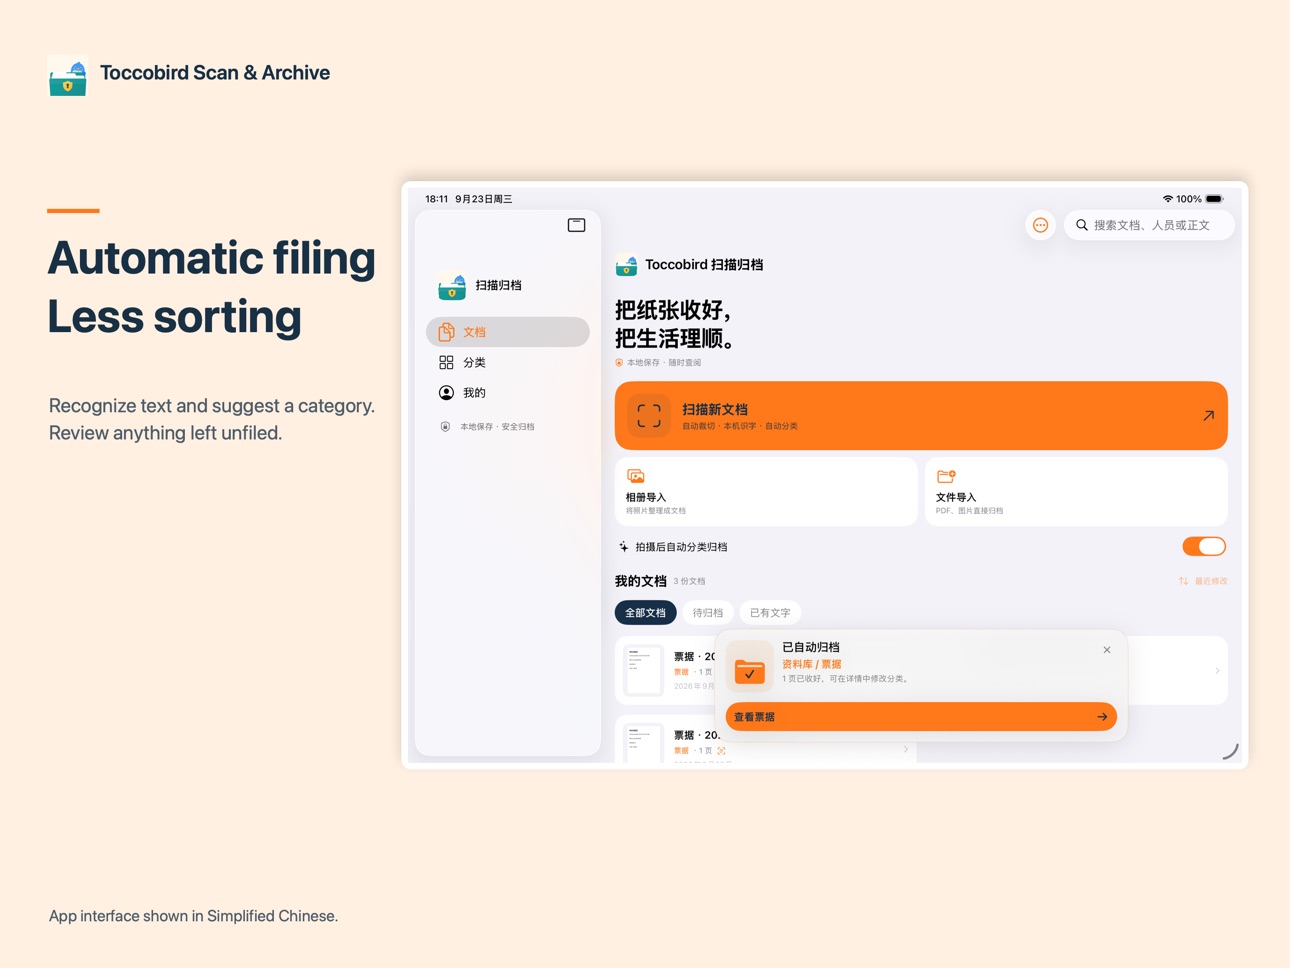Viewport: 1290px width, 968px height.
Task: Click the scan icon beside 1页 in the lower row
Action: [x=721, y=751]
